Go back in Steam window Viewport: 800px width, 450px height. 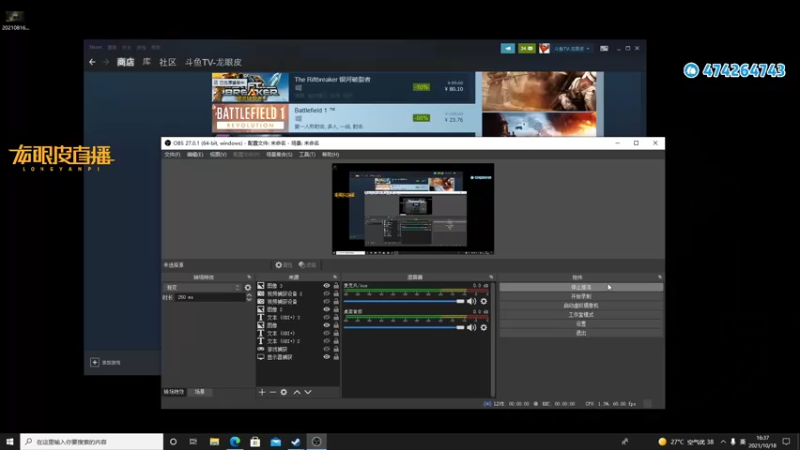coord(92,62)
